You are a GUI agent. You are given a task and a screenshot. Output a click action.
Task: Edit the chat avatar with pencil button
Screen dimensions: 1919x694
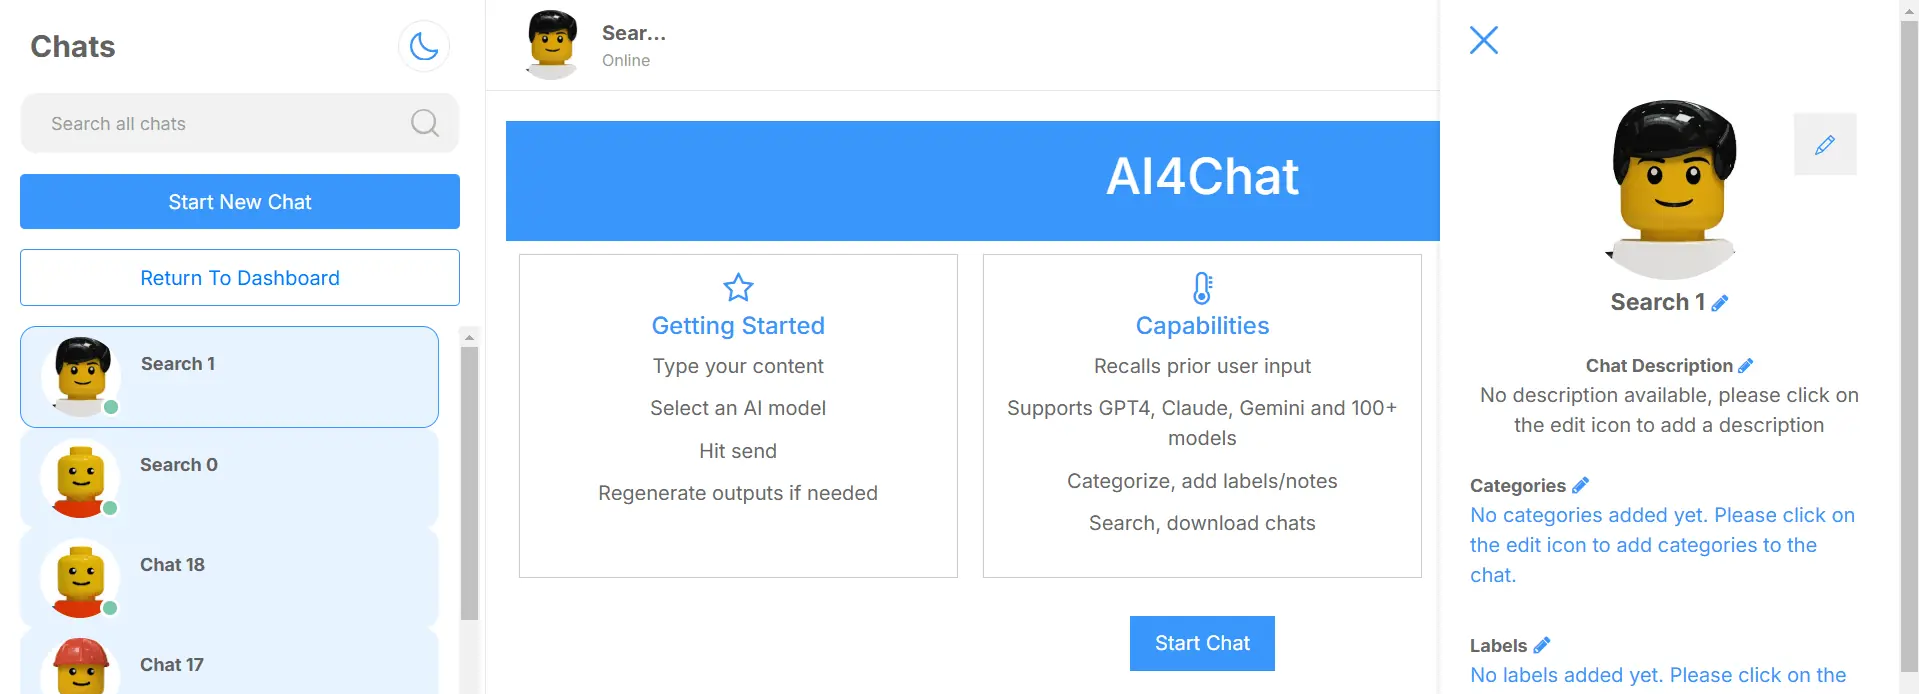coord(1825,144)
